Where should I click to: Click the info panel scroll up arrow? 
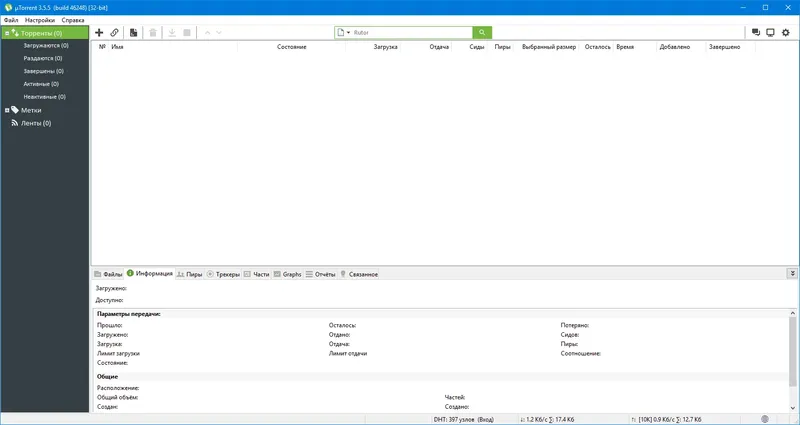tap(792, 313)
